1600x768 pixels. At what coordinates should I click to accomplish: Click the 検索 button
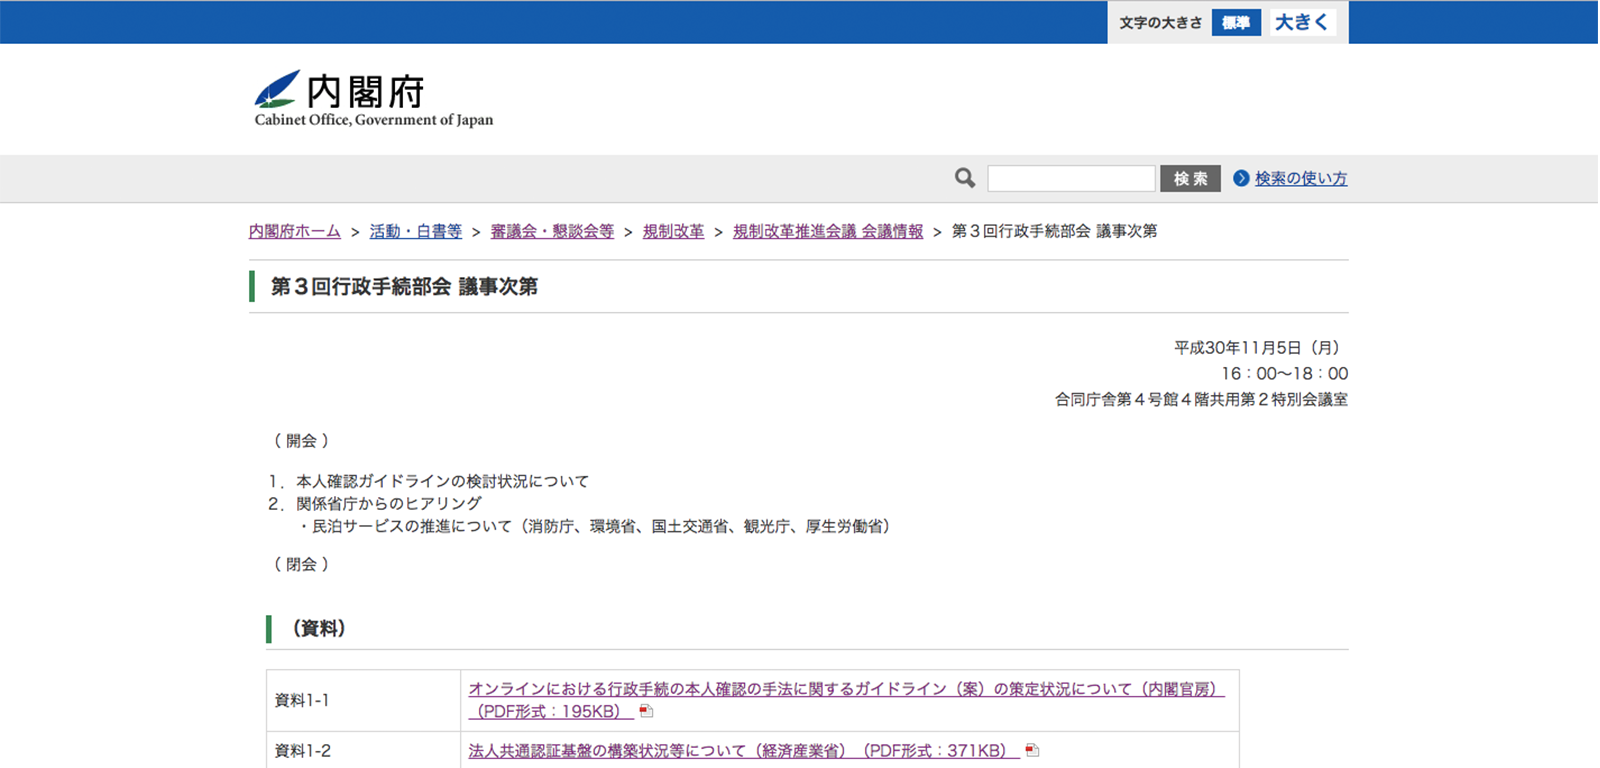point(1190,178)
